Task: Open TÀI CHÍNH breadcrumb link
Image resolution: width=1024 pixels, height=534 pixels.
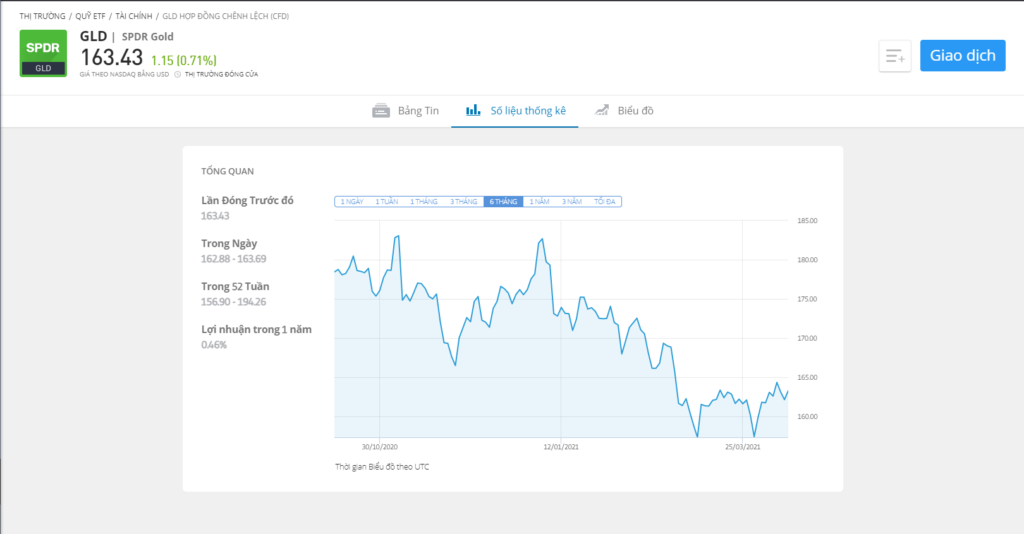Action: [x=134, y=16]
